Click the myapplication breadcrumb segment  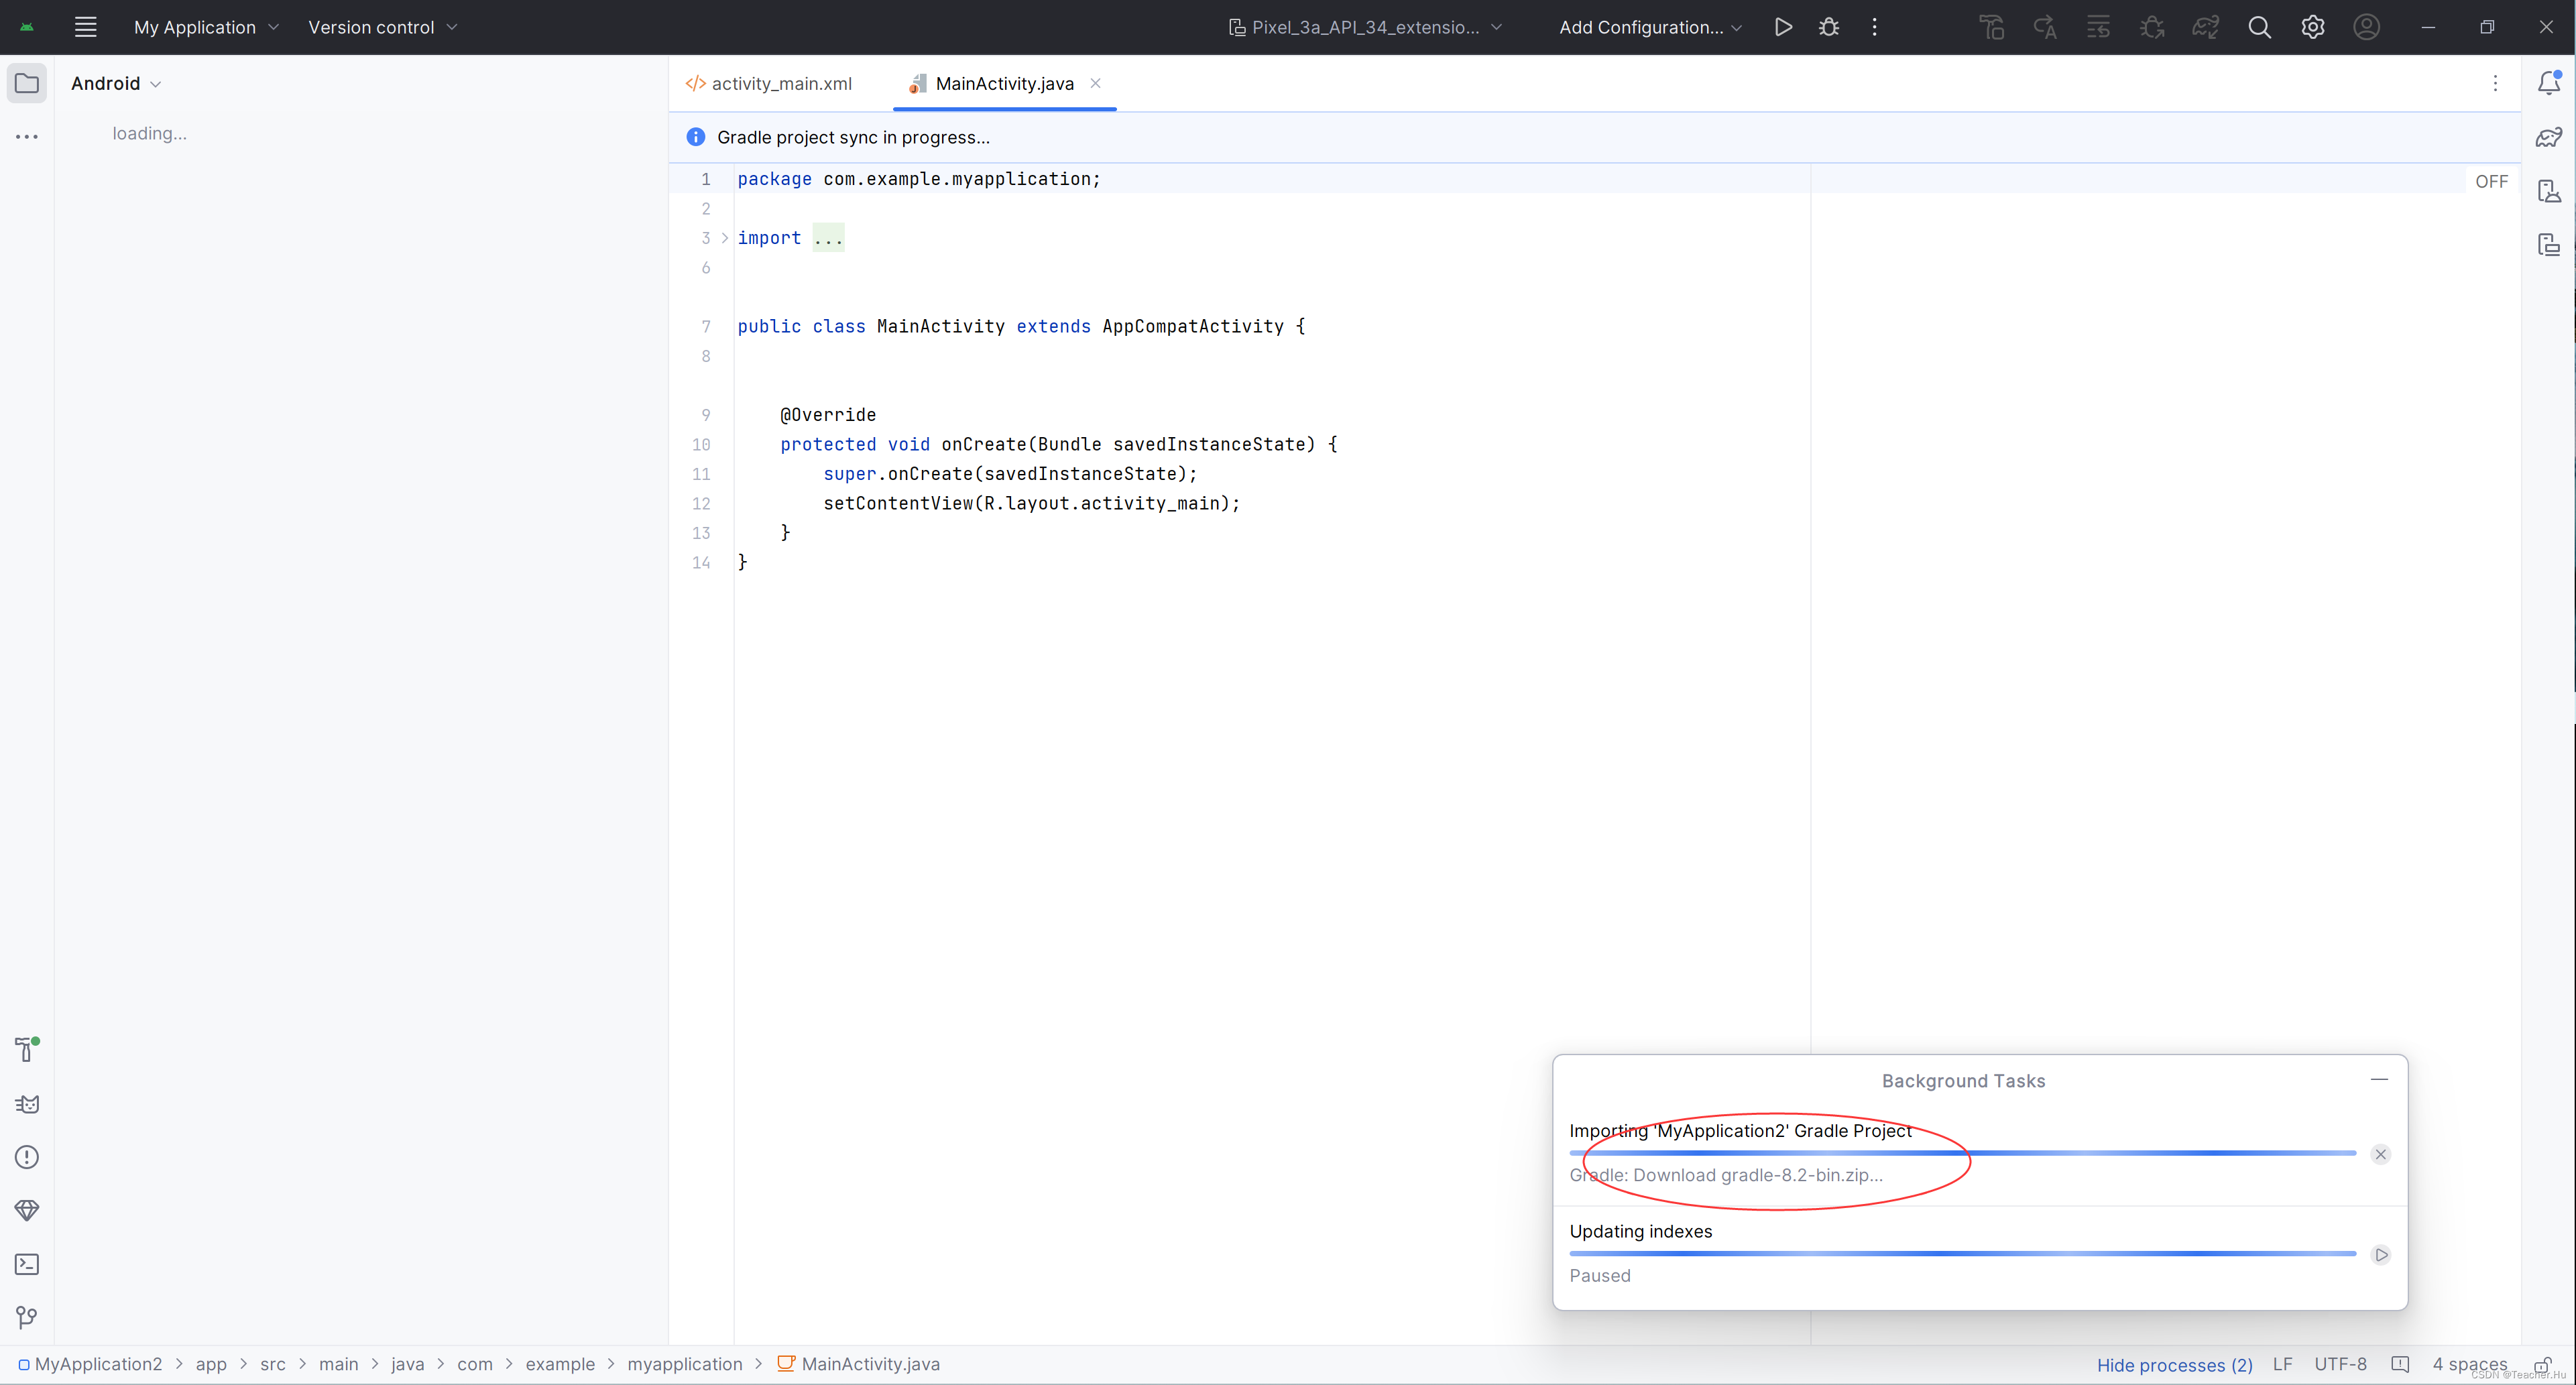click(x=685, y=1364)
